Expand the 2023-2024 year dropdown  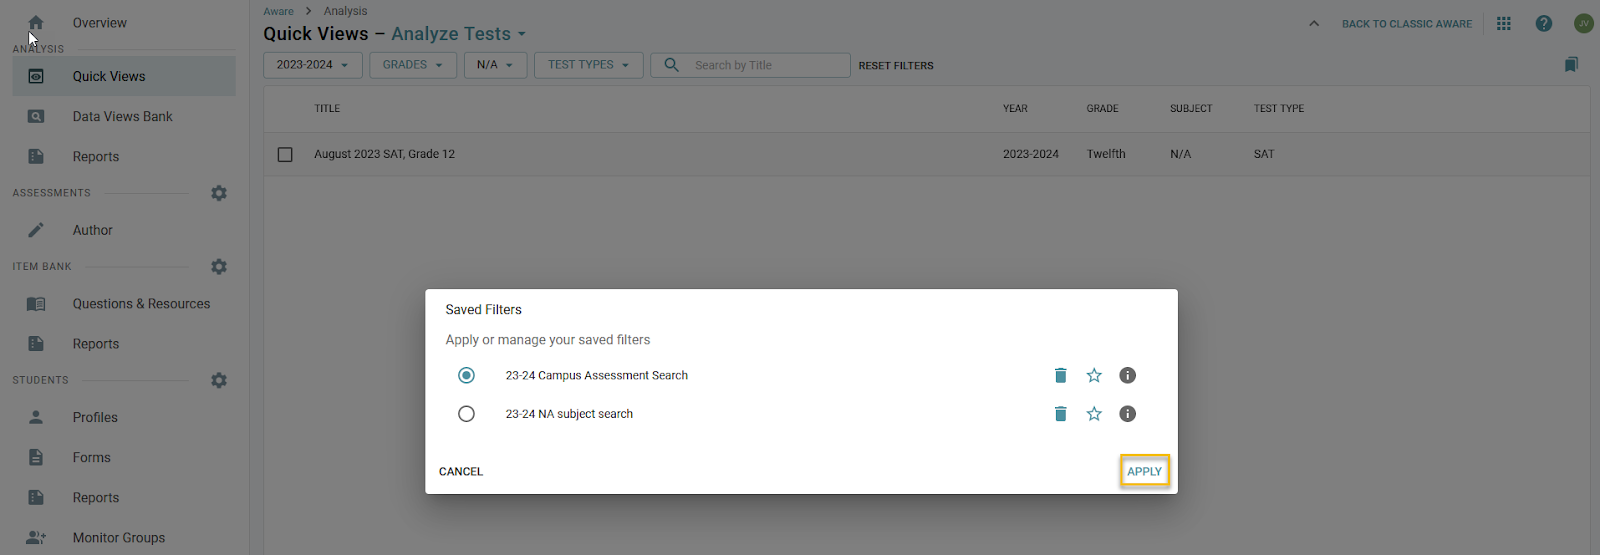(312, 65)
